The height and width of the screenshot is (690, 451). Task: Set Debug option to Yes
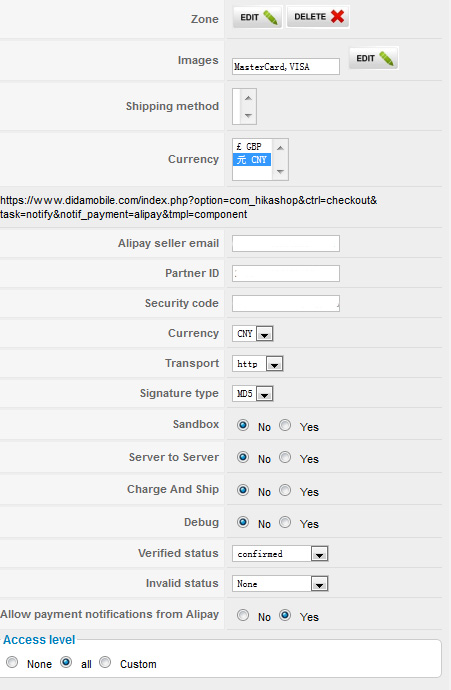pos(285,522)
